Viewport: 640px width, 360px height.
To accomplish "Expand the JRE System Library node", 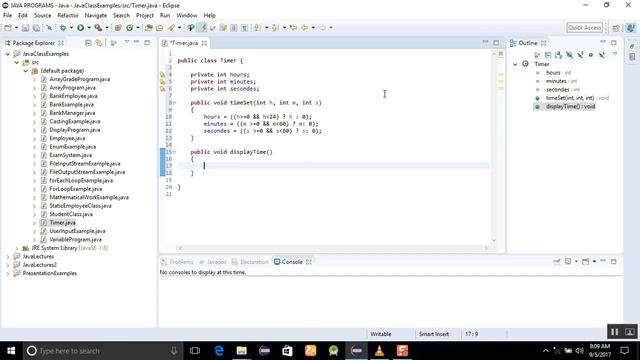I will (x=17, y=248).
